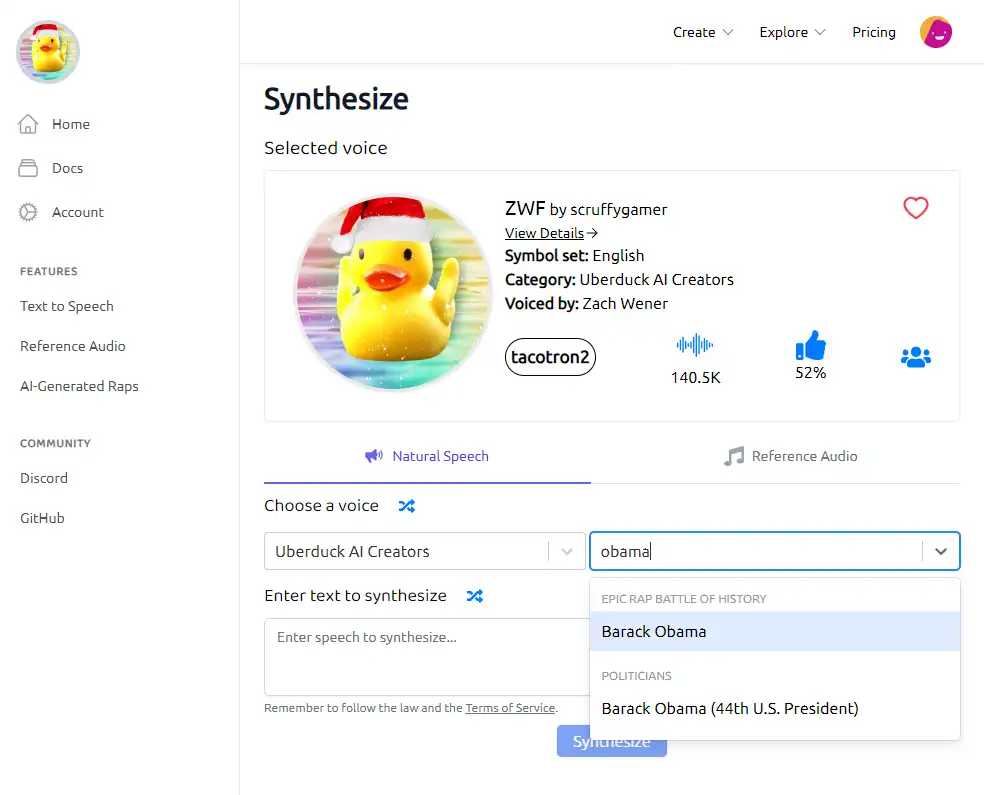Click the View Details link
The width and height of the screenshot is (984, 795).
coord(544,233)
